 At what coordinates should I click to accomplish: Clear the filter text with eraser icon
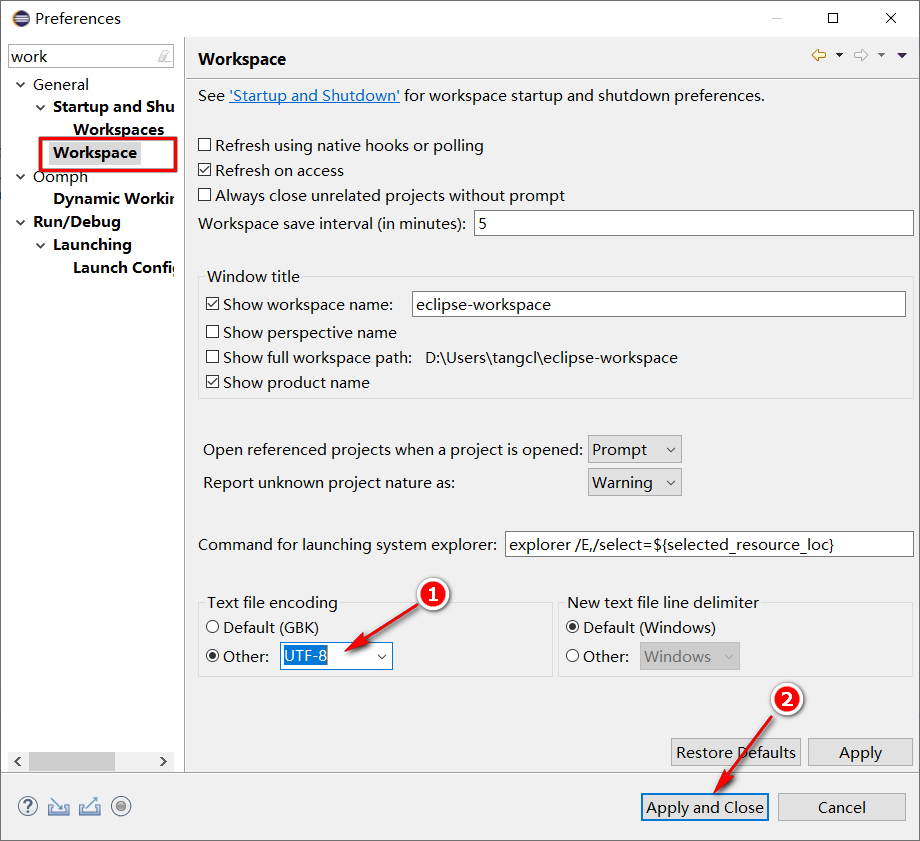click(x=163, y=57)
